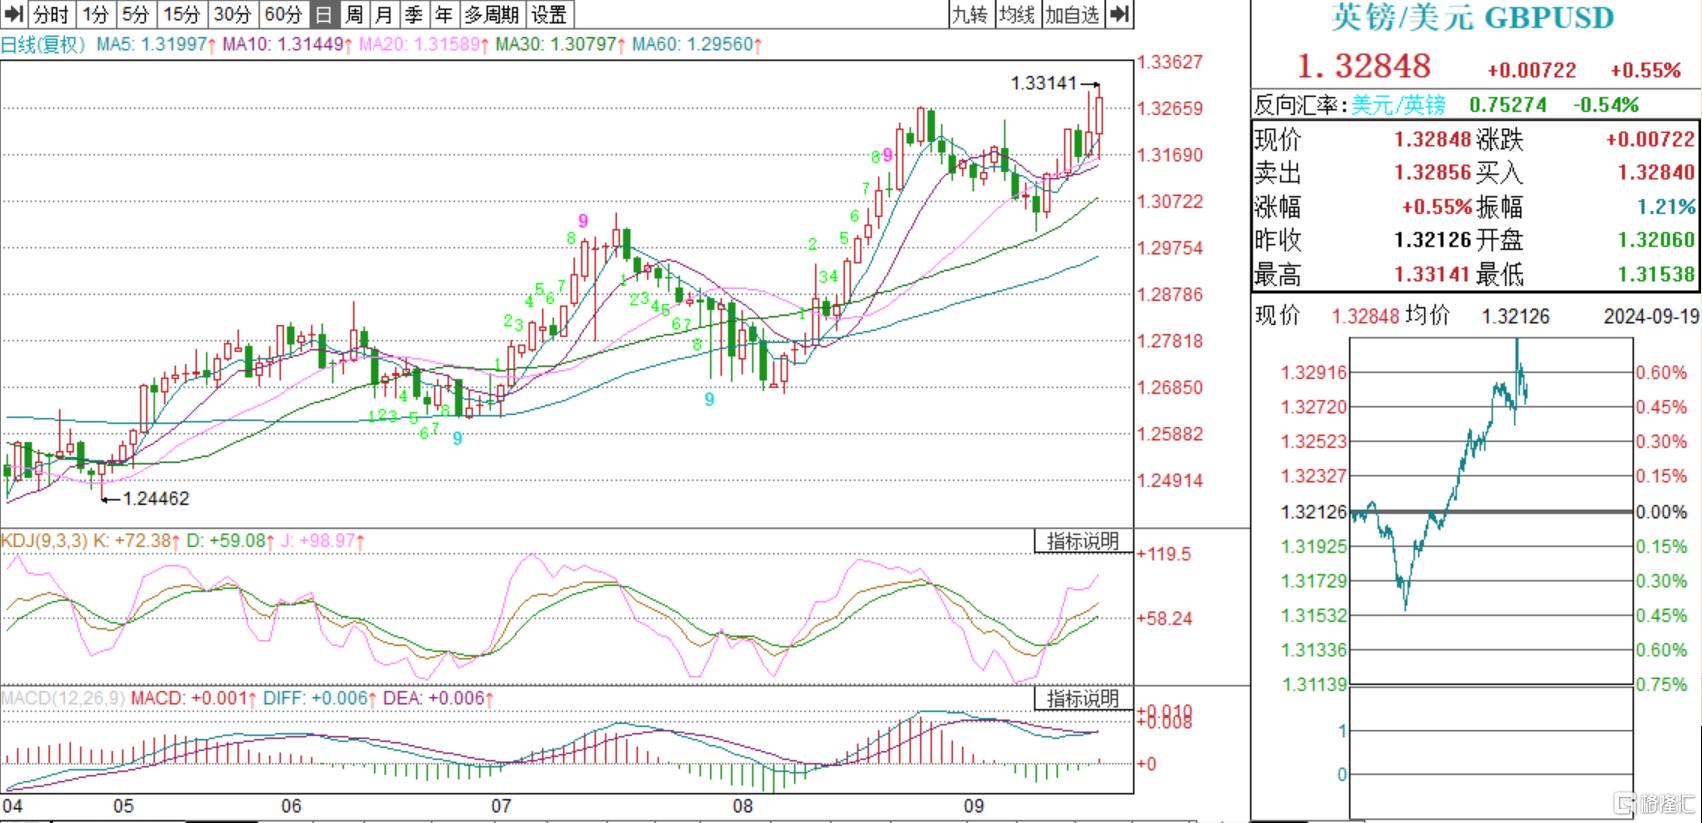Image resolution: width=1702 pixels, height=823 pixels.
Task: Open the 设置 settings button
Action: click(549, 14)
